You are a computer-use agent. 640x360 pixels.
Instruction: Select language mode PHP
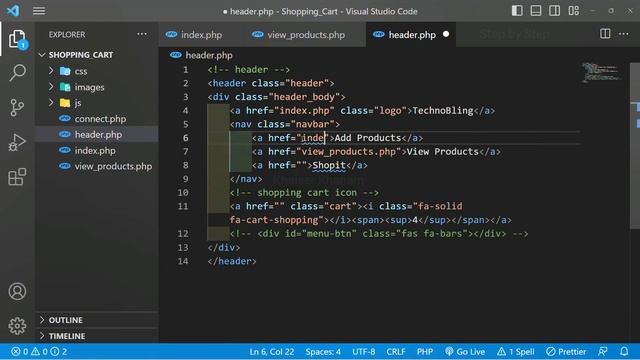[424, 351]
